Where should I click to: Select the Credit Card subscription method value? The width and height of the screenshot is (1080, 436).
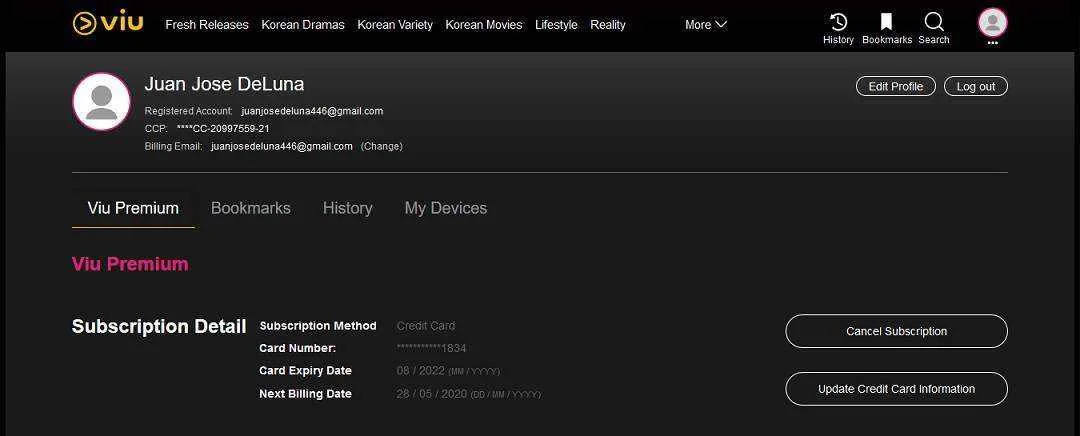point(426,326)
